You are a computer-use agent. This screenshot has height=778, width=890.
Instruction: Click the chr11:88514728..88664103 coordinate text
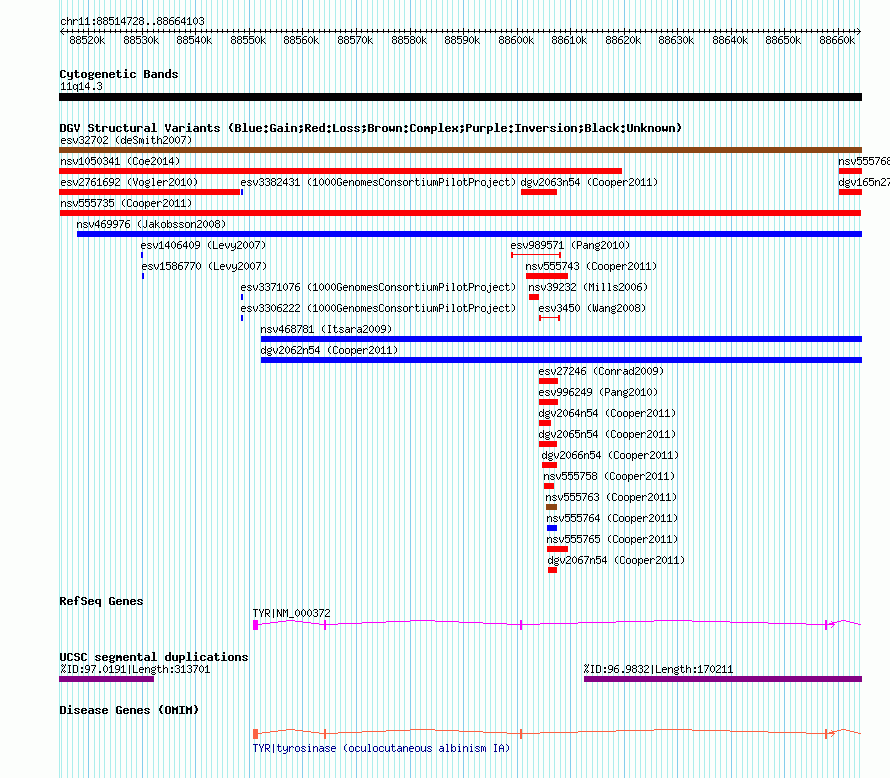(x=132, y=21)
